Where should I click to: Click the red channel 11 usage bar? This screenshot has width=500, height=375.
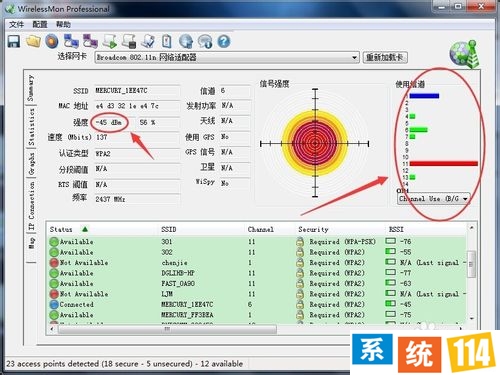443,163
